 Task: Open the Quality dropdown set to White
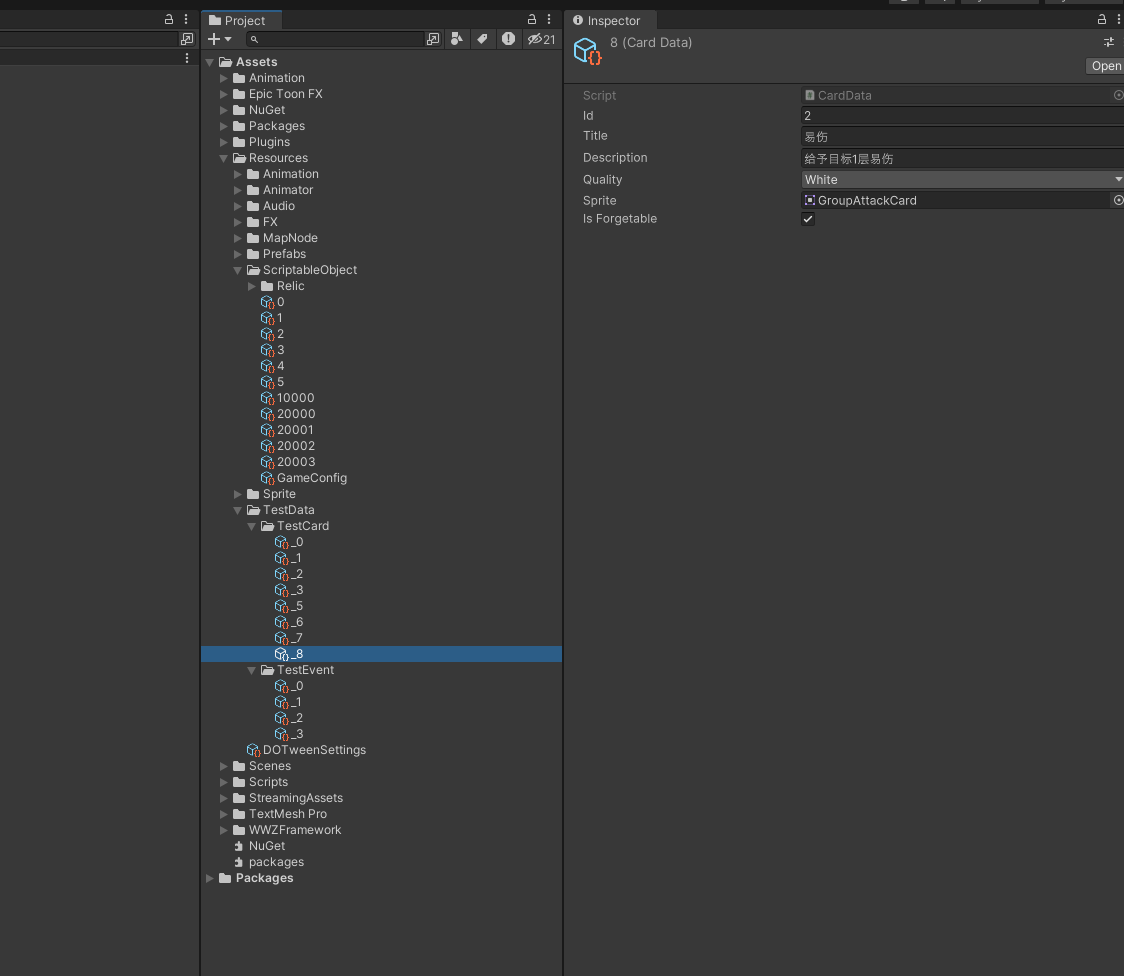tap(962, 179)
